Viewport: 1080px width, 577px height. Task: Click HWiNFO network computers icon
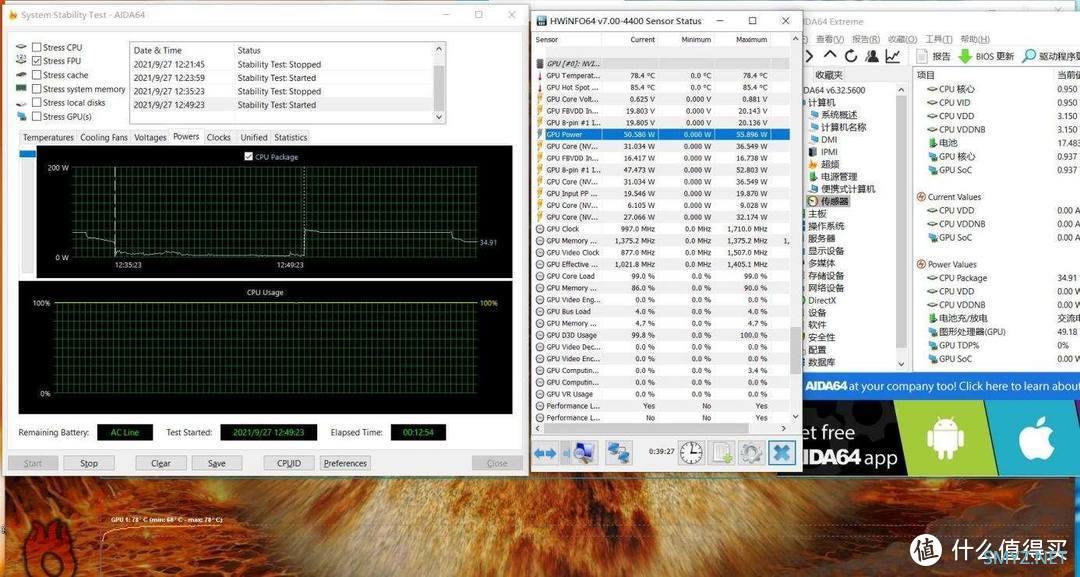619,452
